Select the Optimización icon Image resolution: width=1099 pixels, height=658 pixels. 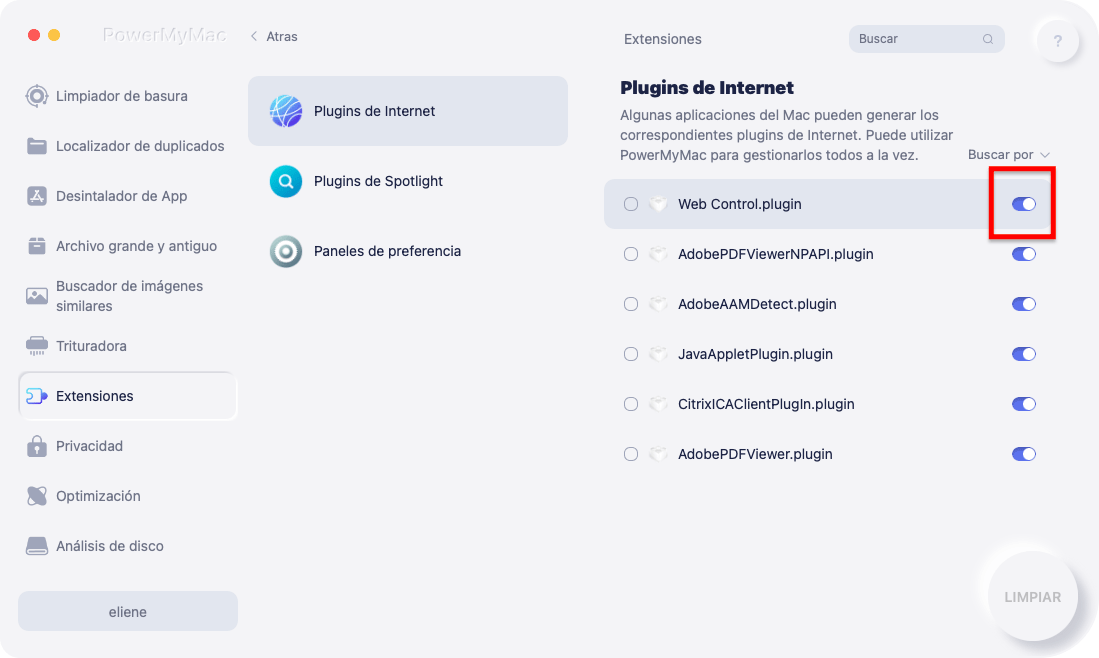(36, 496)
